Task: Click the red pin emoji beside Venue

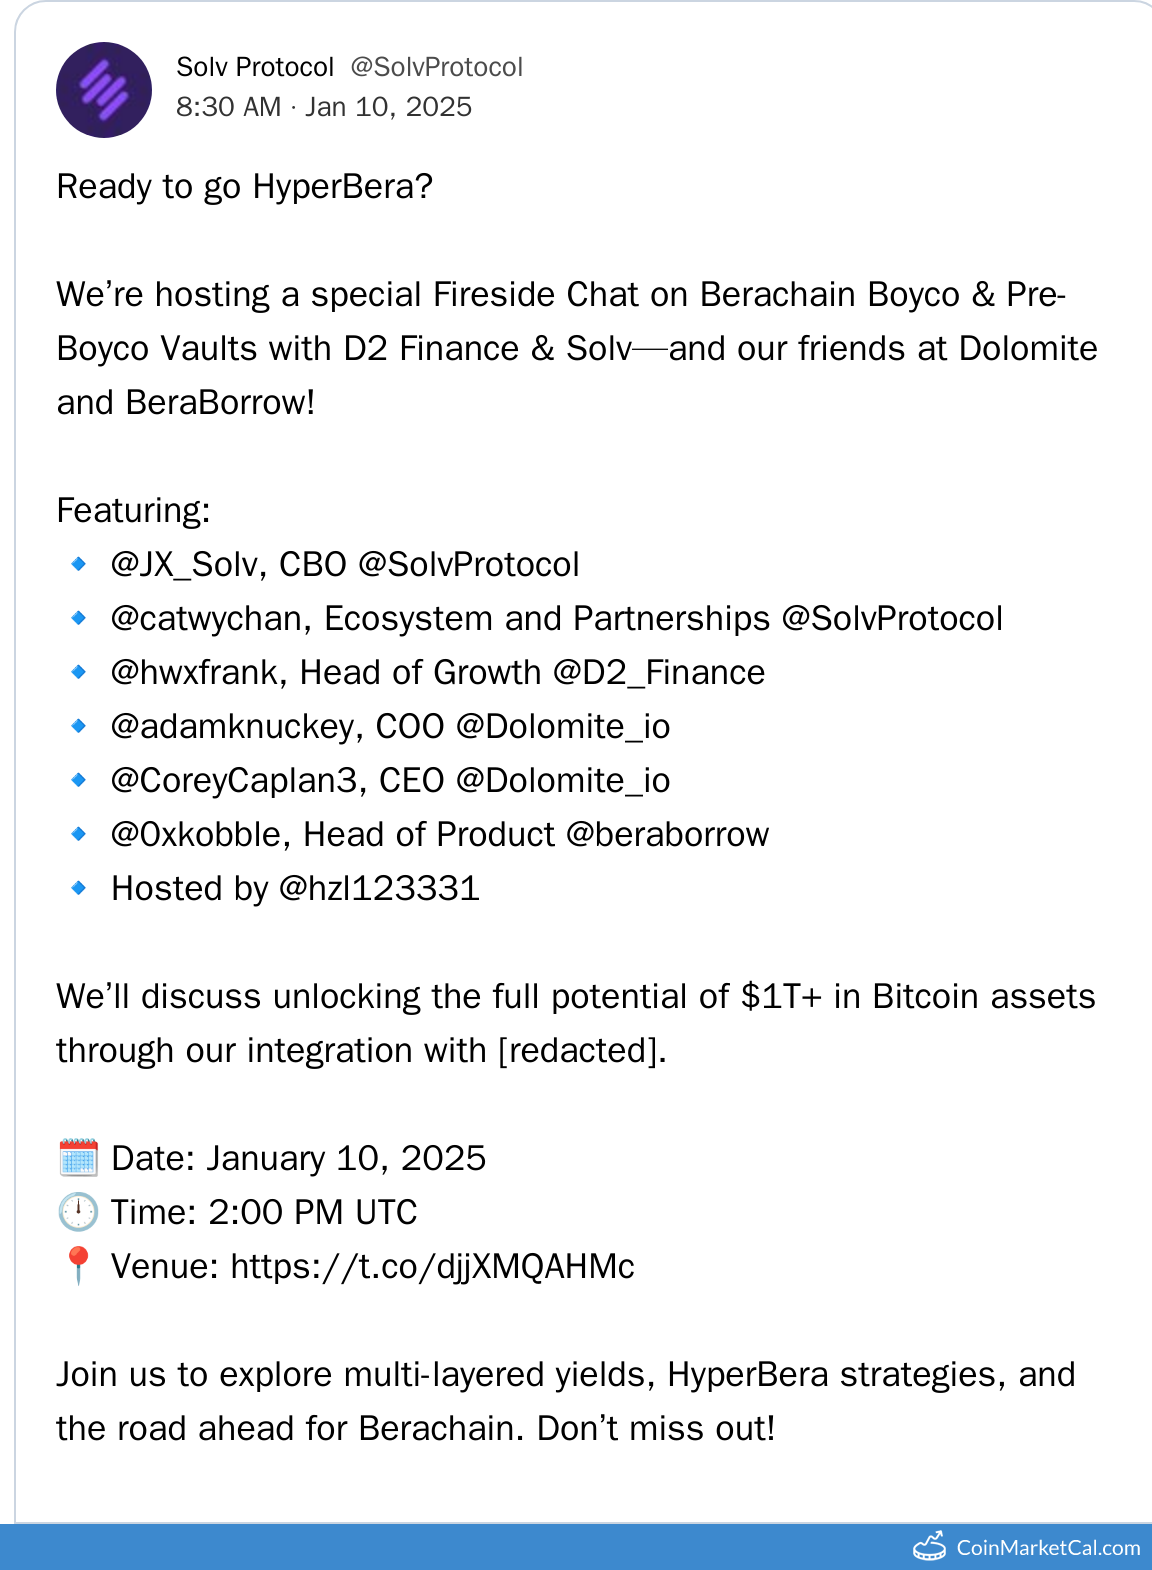Action: point(78,1265)
